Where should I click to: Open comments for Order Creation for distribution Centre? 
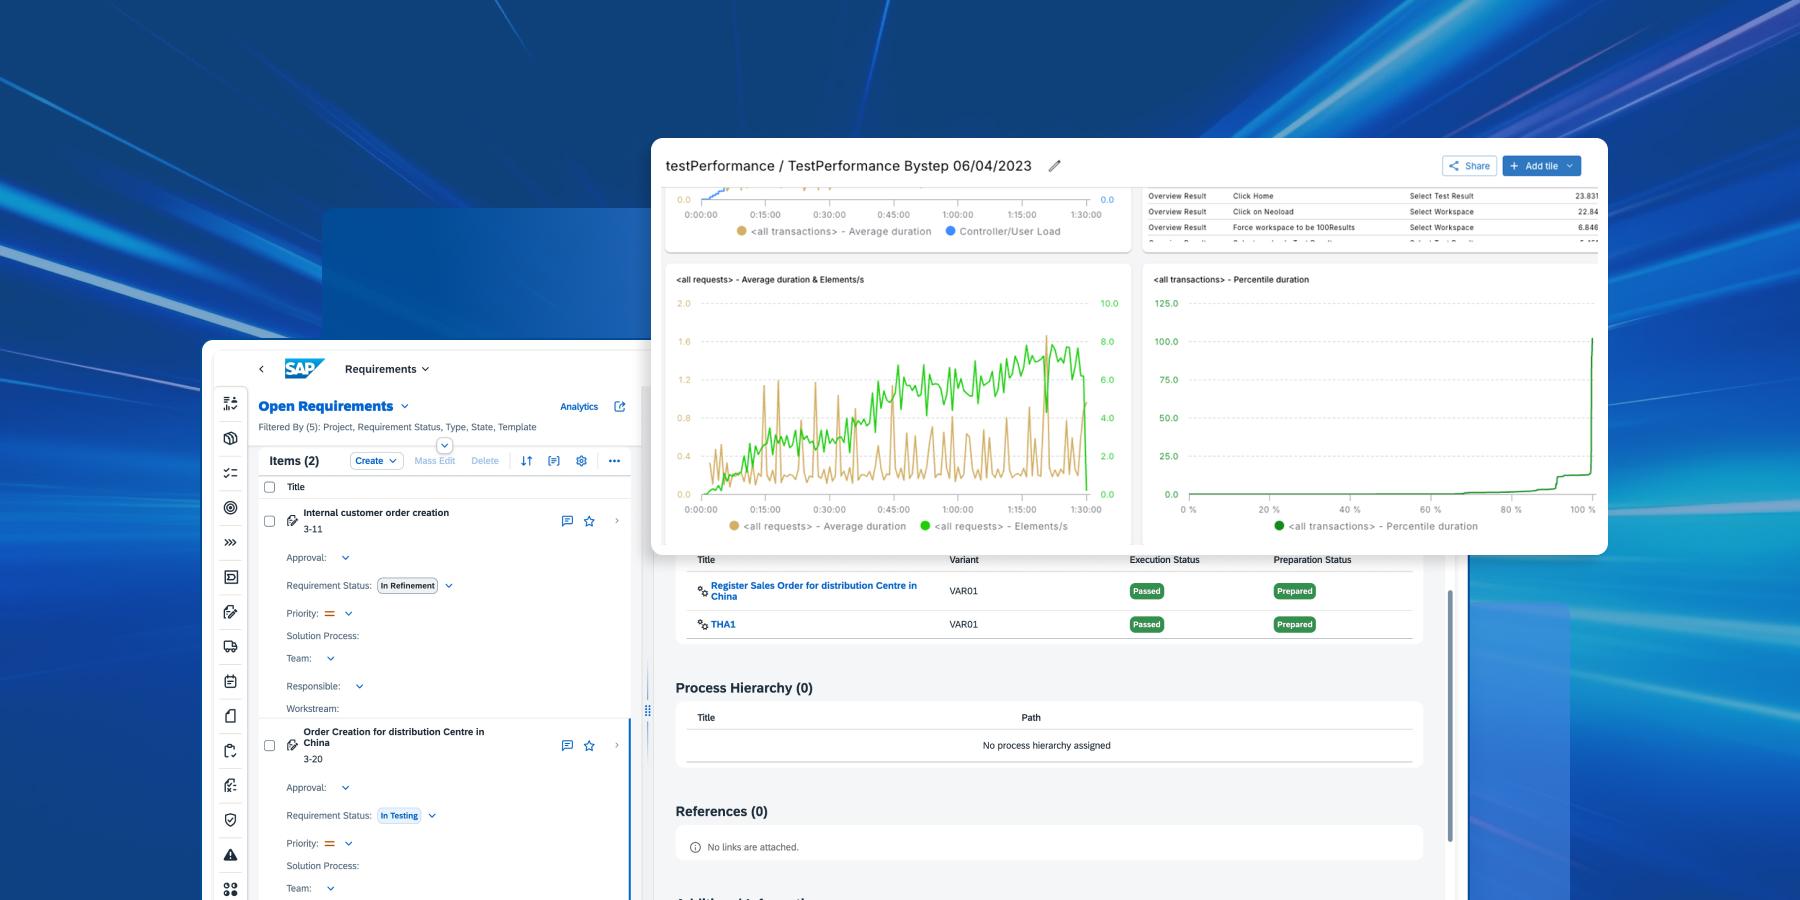567,745
